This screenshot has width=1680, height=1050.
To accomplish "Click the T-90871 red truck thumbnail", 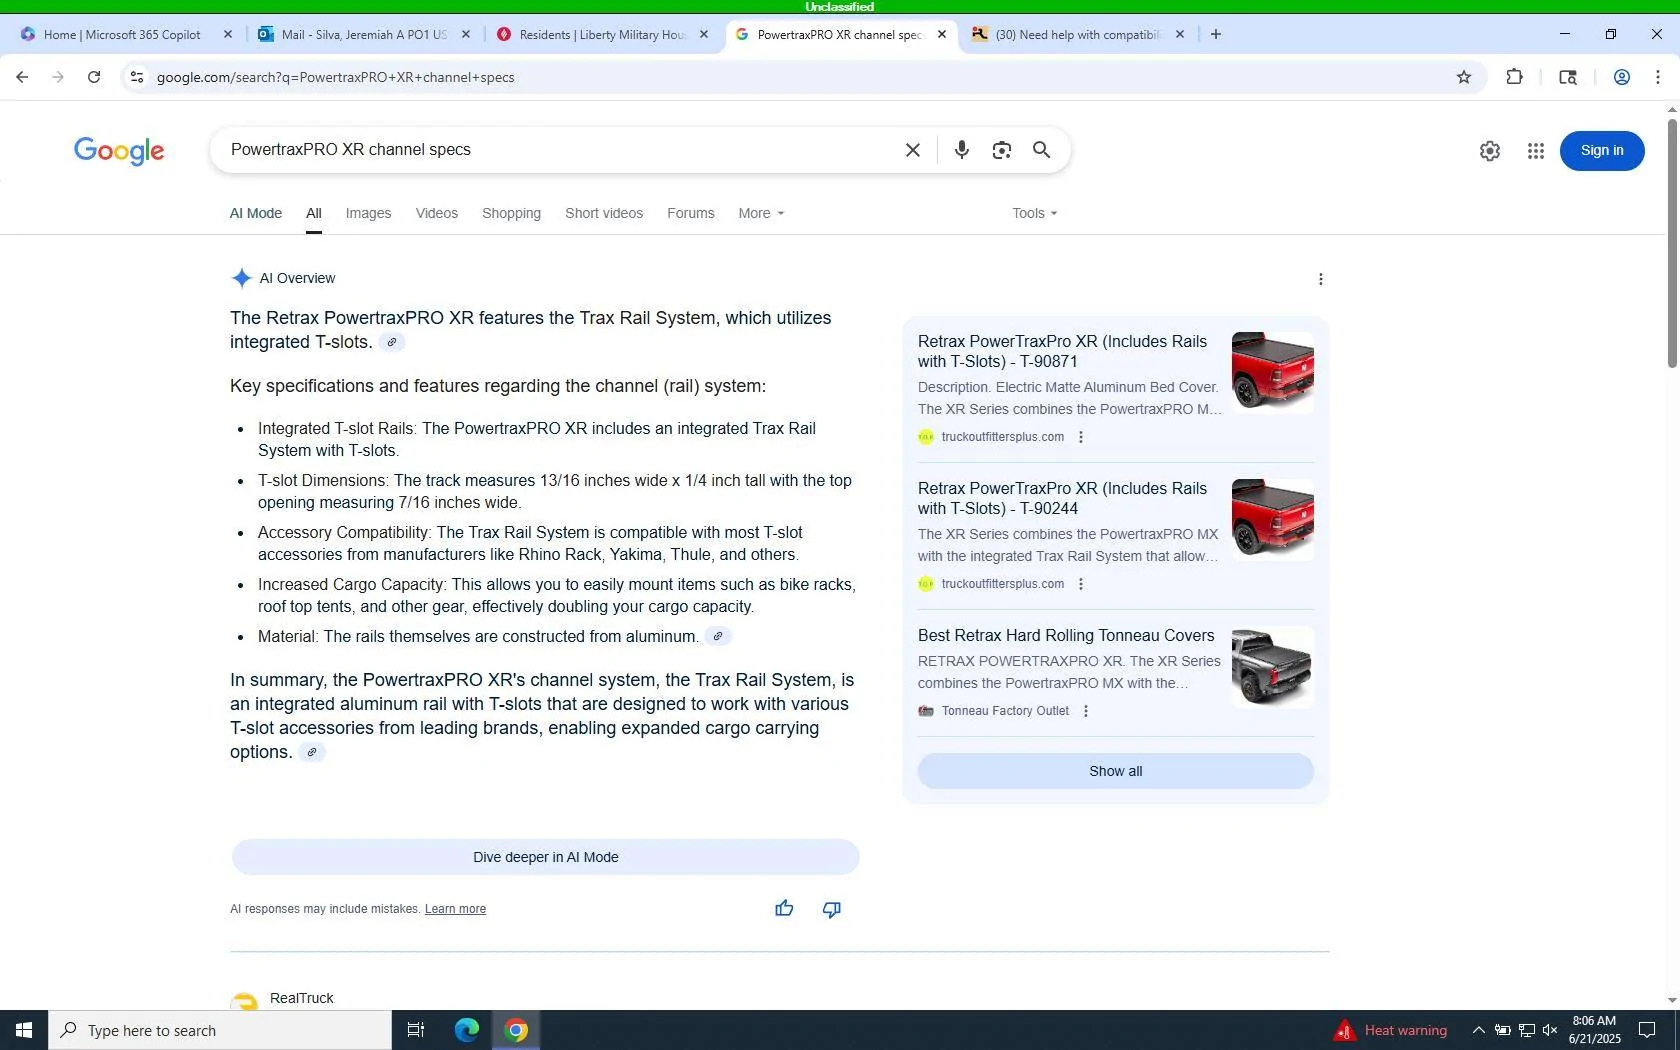I will click(1272, 372).
